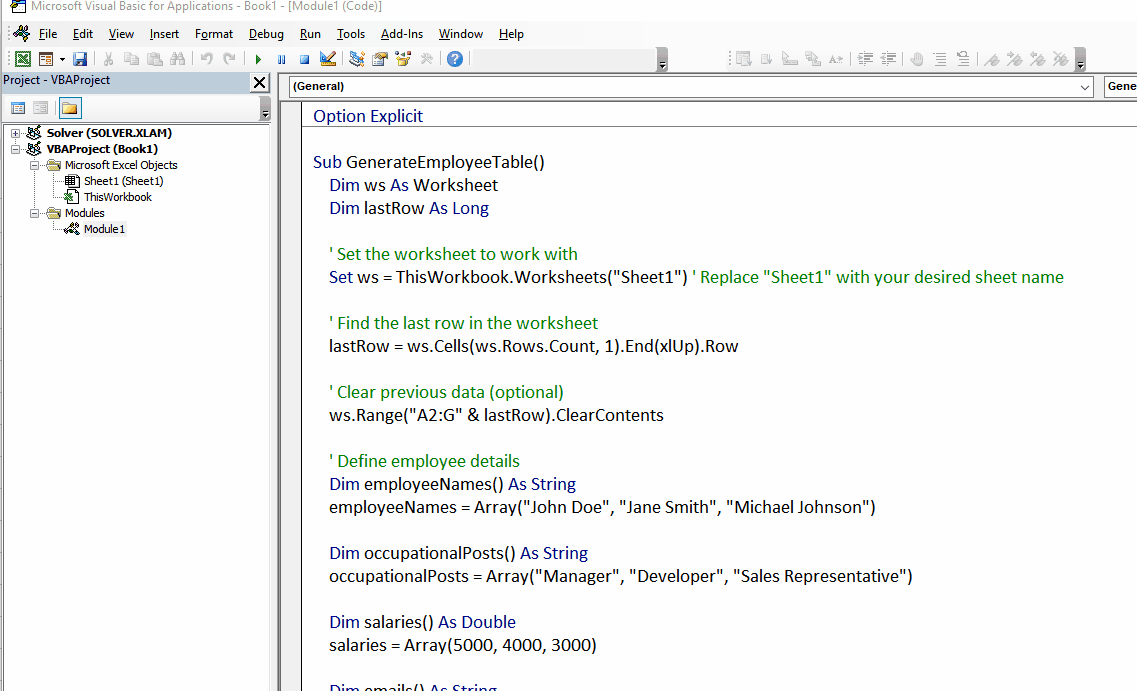Open the Properties Window toolbar icon
The image size is (1137, 691).
[380, 59]
